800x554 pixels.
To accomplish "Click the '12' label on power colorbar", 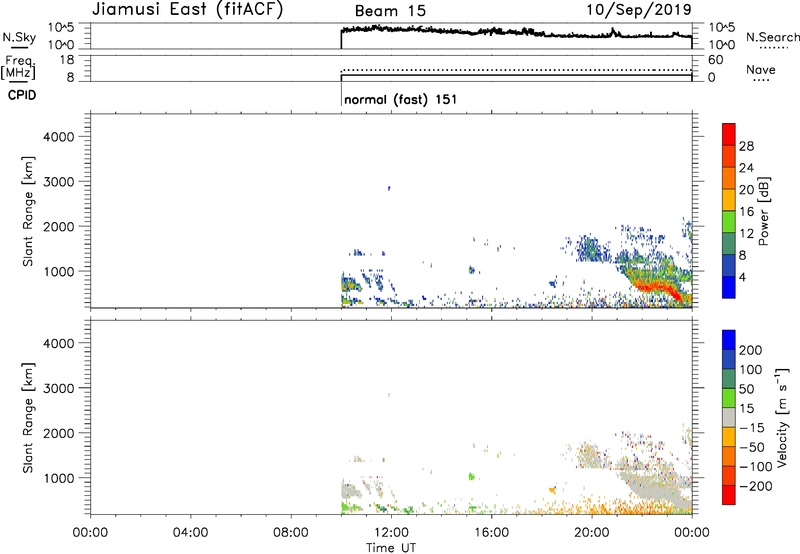I will click(x=746, y=234).
